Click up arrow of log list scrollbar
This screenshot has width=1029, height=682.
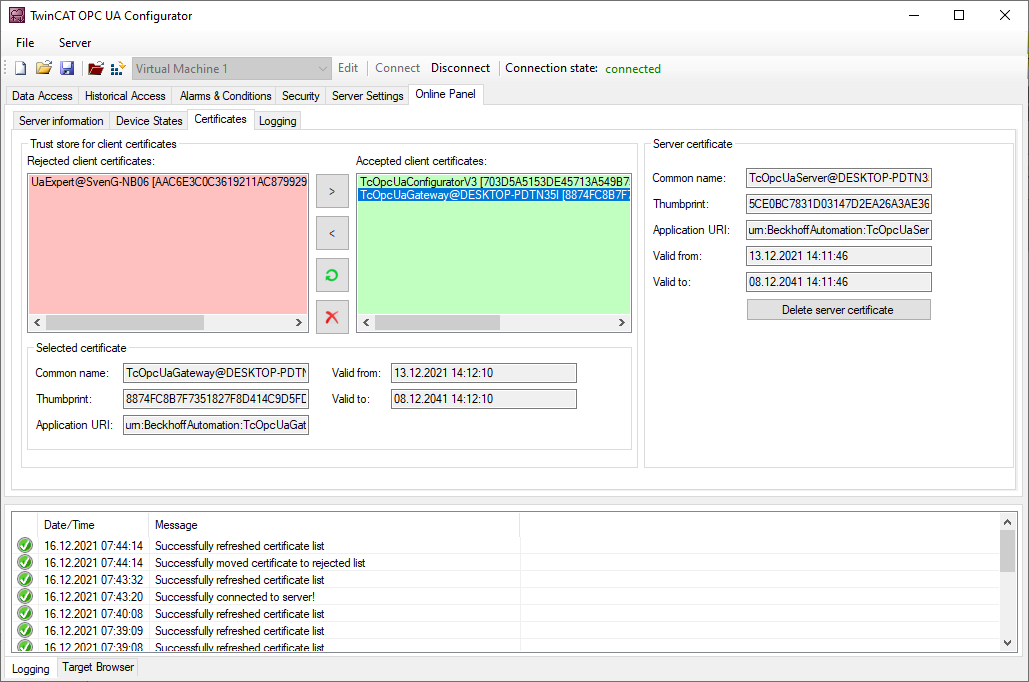pyautogui.click(x=1007, y=522)
